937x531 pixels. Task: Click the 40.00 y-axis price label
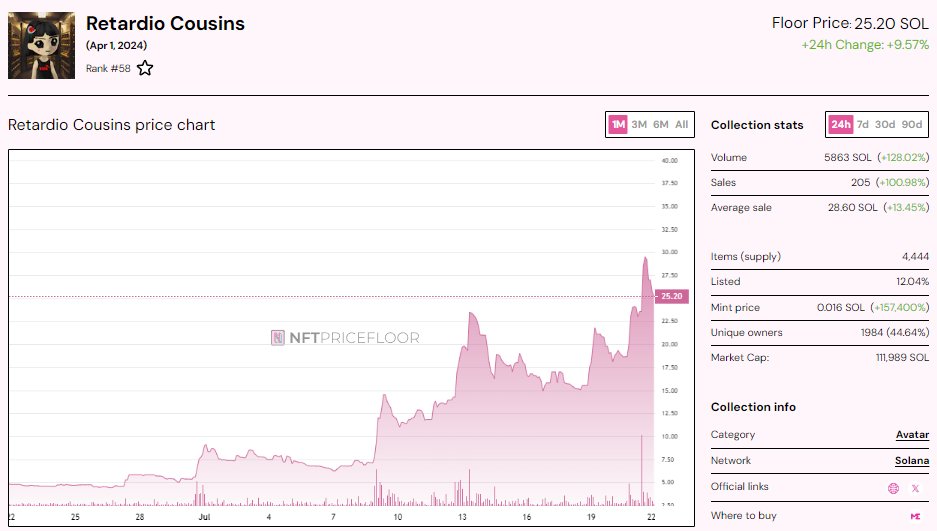point(669,160)
